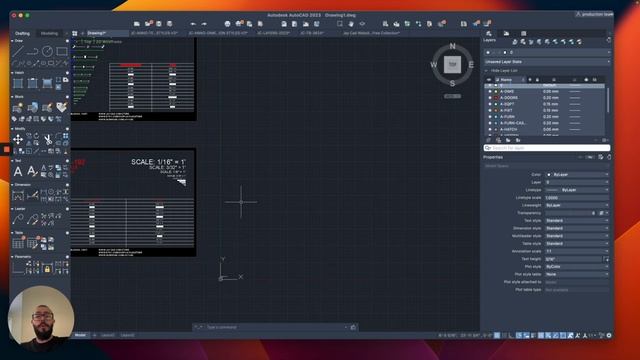This screenshot has width=640, height=360.
Task: Select the Rectangle tool in Draw panel
Action: click(62, 51)
